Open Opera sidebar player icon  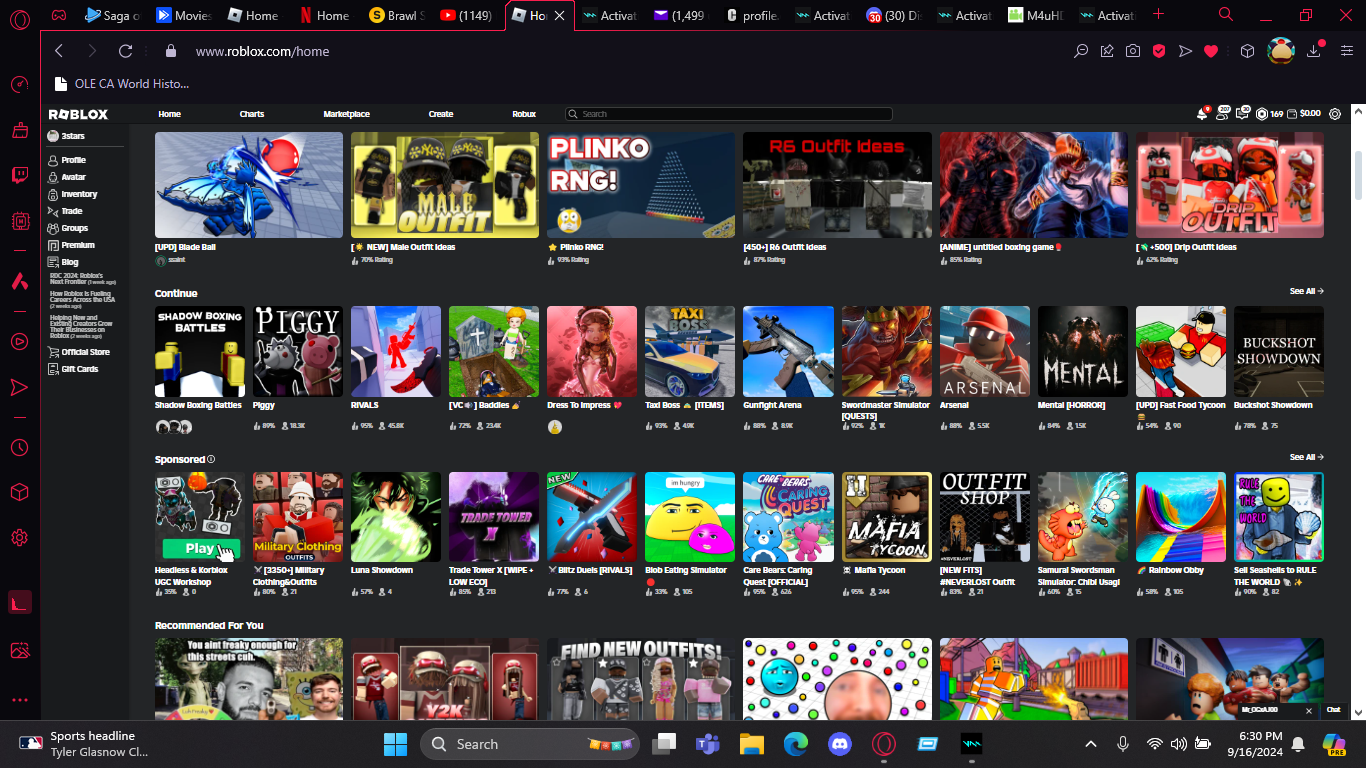coord(19,342)
